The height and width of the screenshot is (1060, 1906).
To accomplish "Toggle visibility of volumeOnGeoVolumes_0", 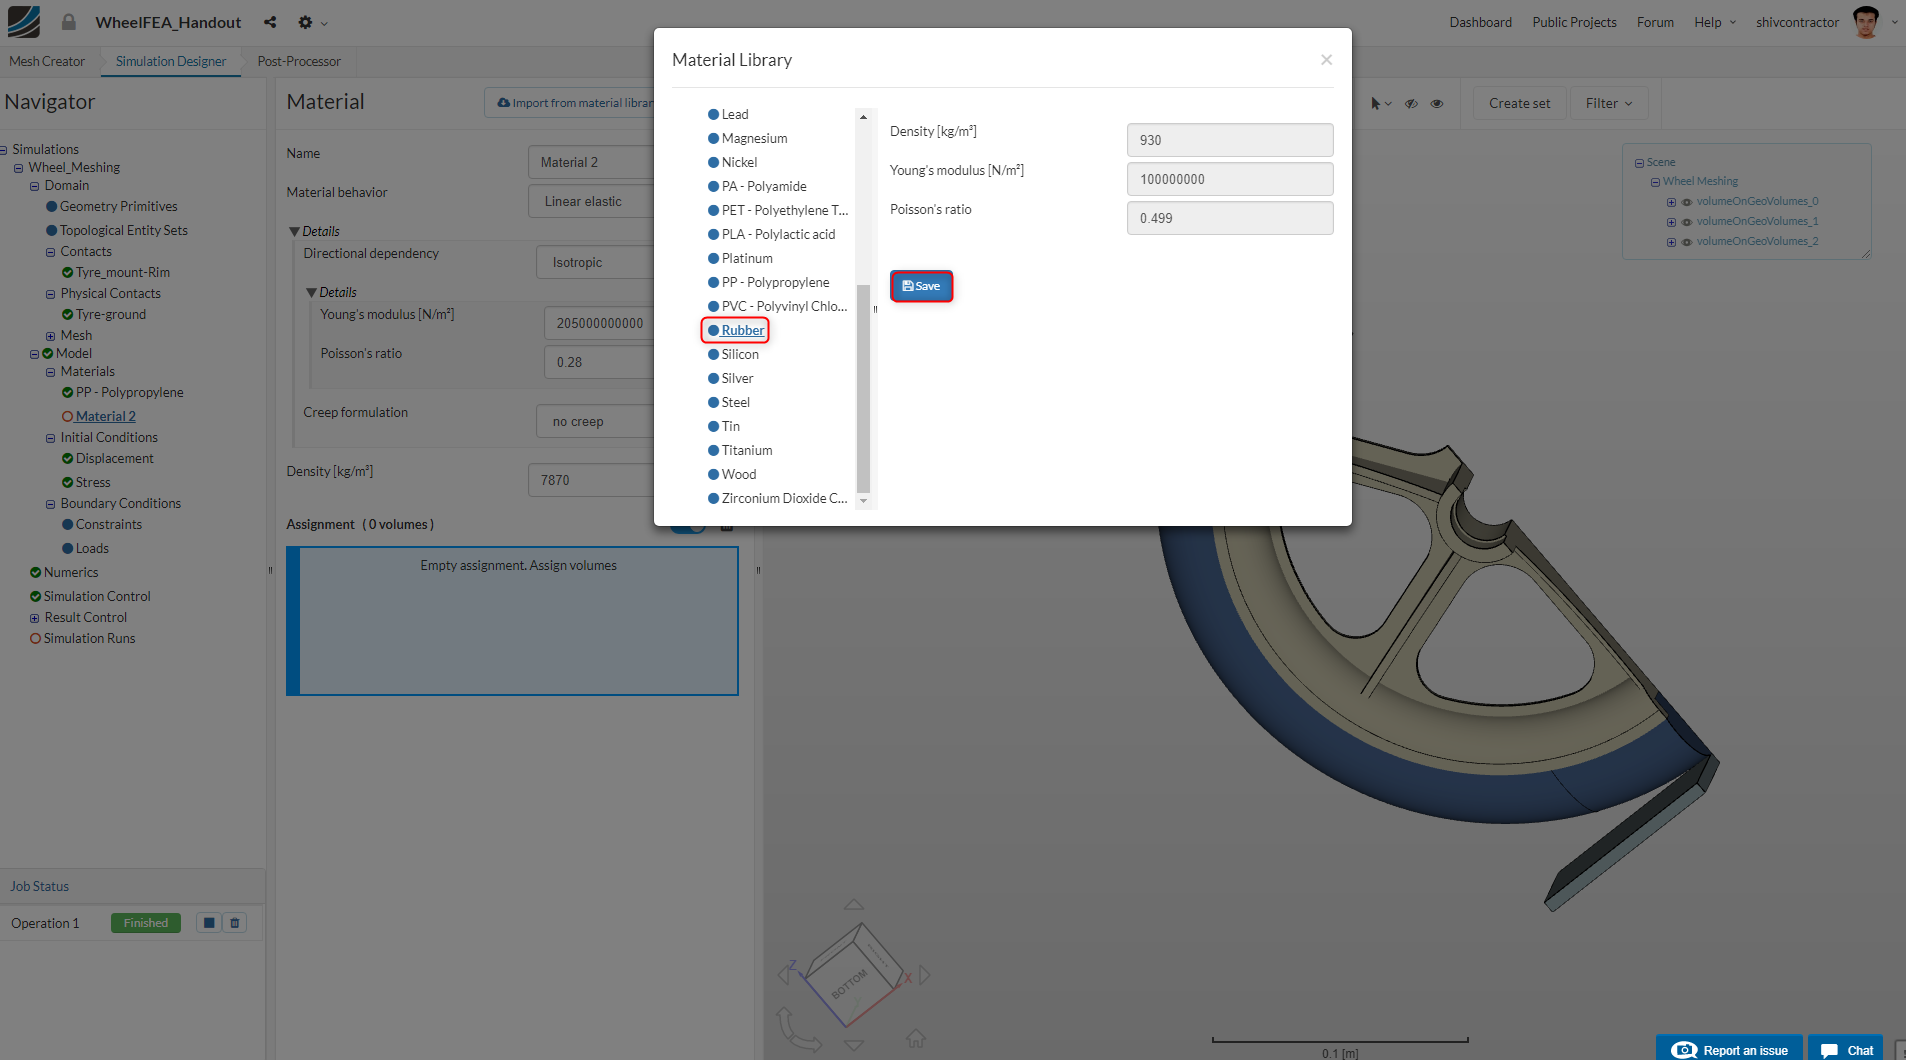I will point(1687,202).
